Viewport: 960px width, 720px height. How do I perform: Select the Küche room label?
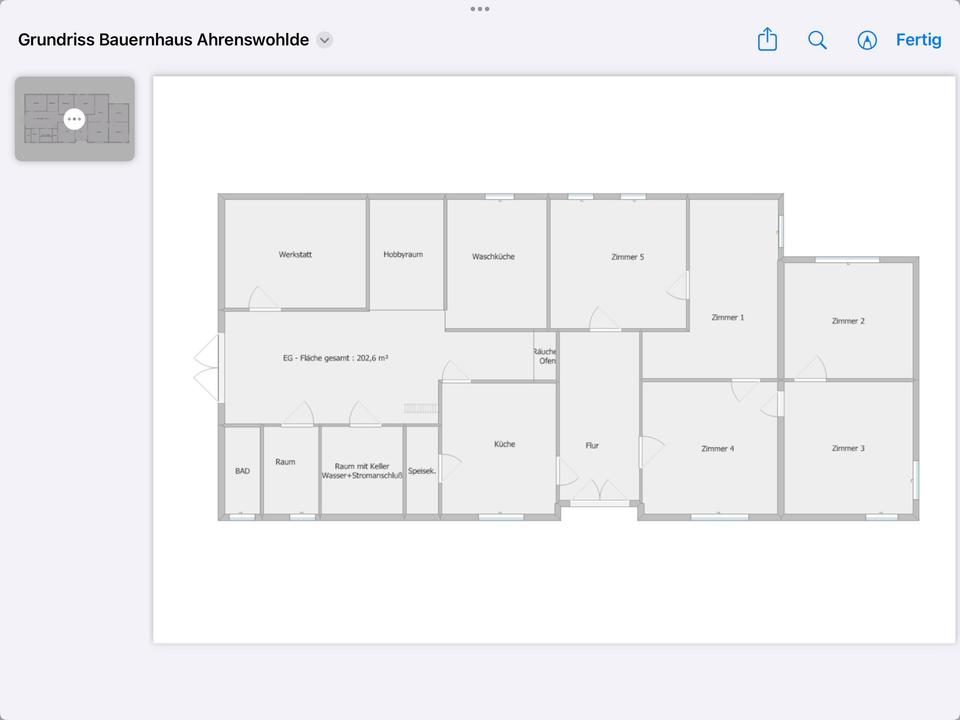pyautogui.click(x=504, y=444)
